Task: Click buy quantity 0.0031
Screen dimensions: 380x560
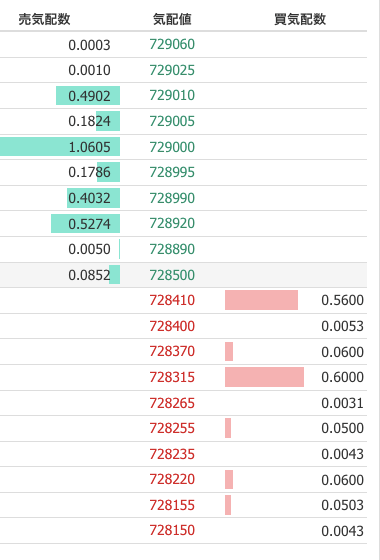Action: [x=342, y=403]
